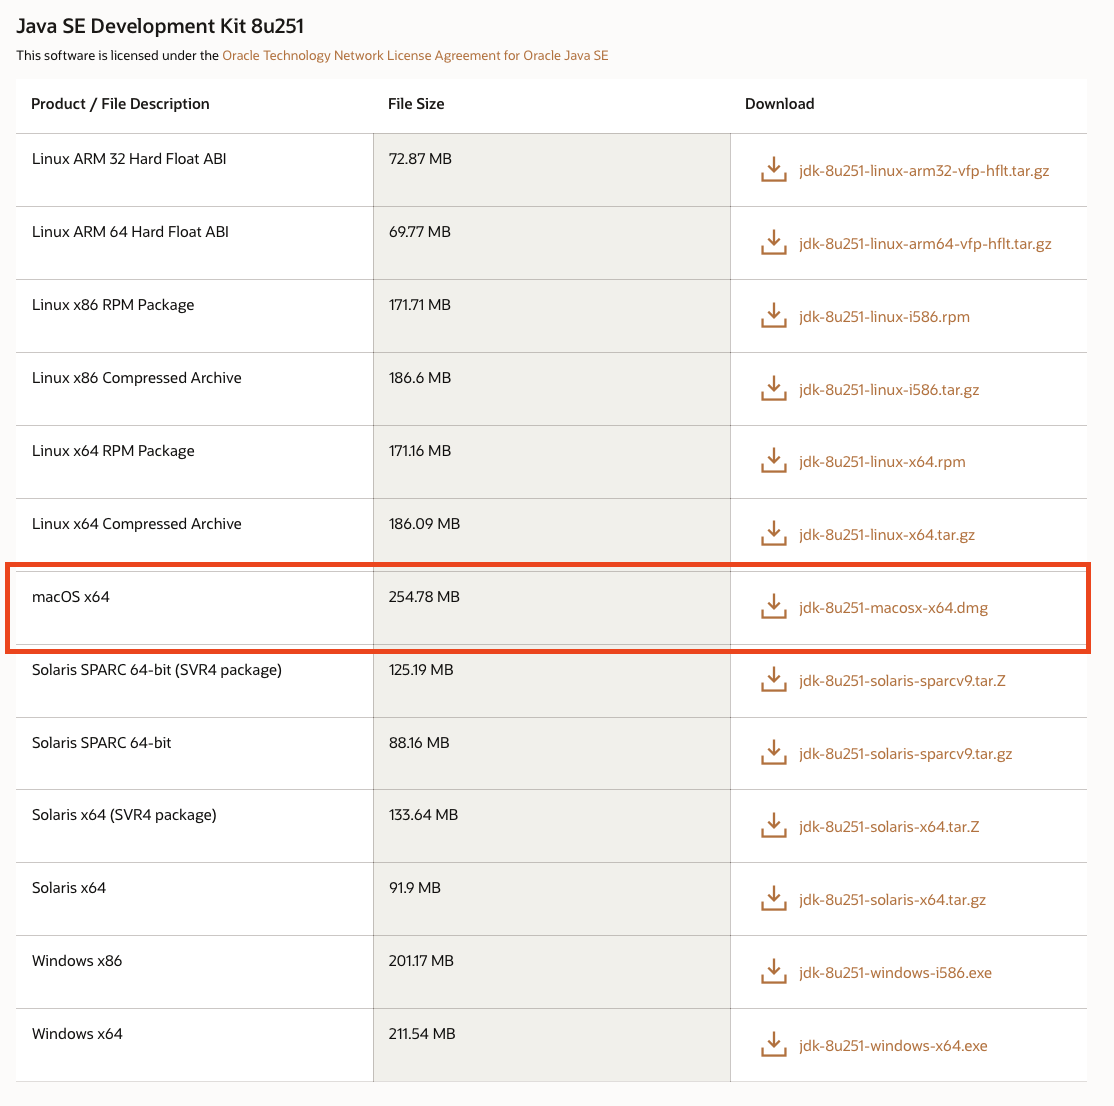The width and height of the screenshot is (1114, 1106).
Task: Select Linux x64 Compressed Archive description
Action: [x=136, y=524]
